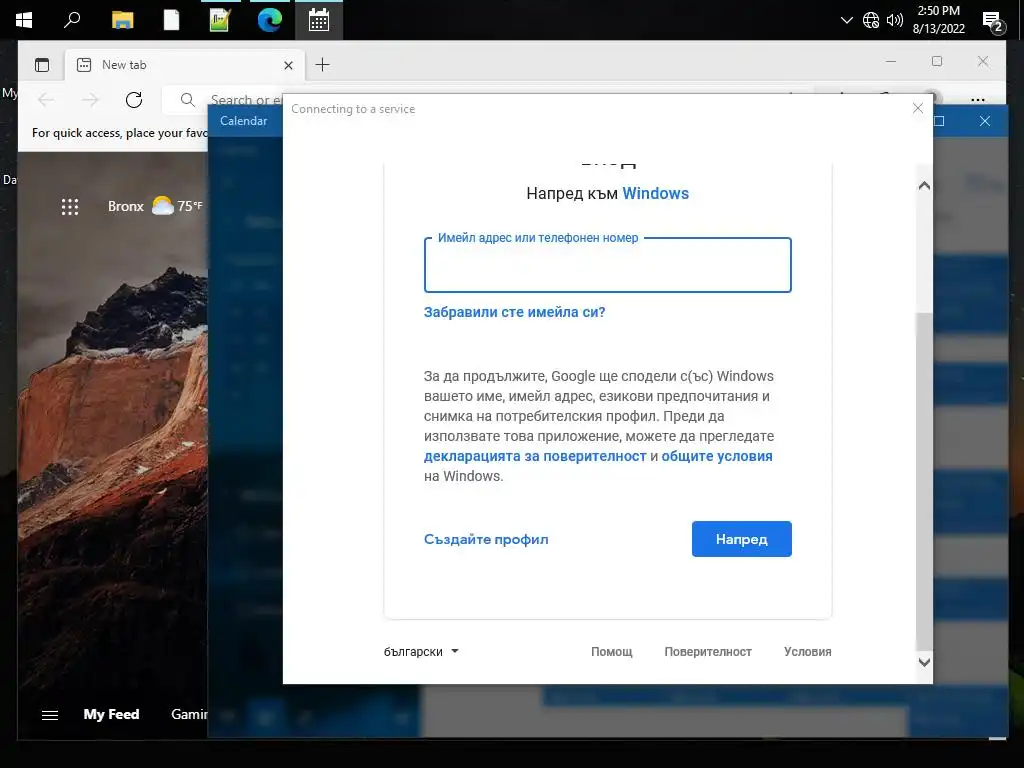Reload the page in Edge

coord(134,100)
